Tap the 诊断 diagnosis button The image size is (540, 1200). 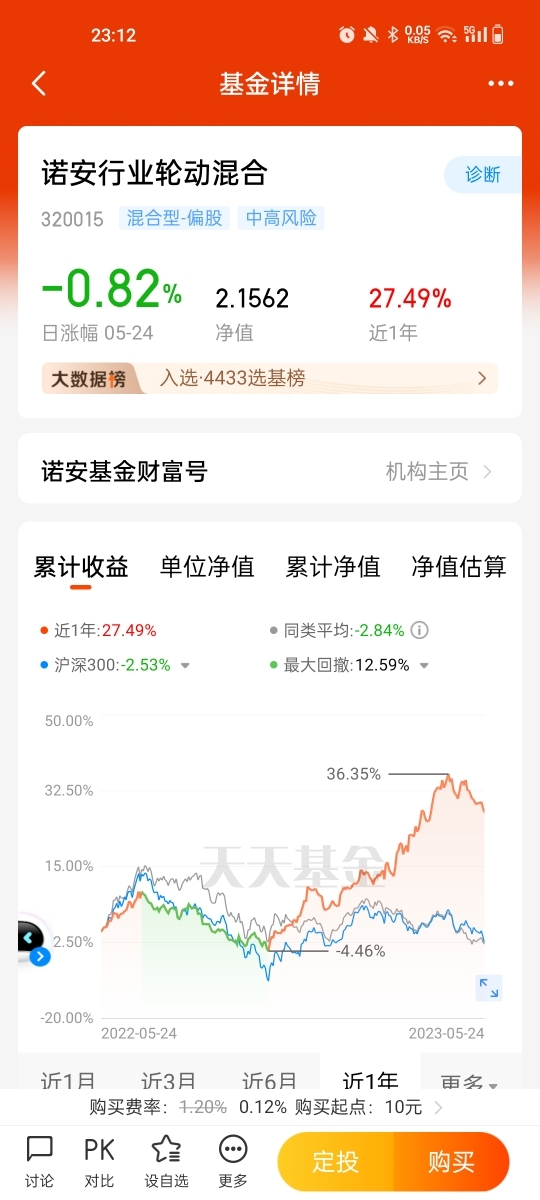(x=483, y=174)
